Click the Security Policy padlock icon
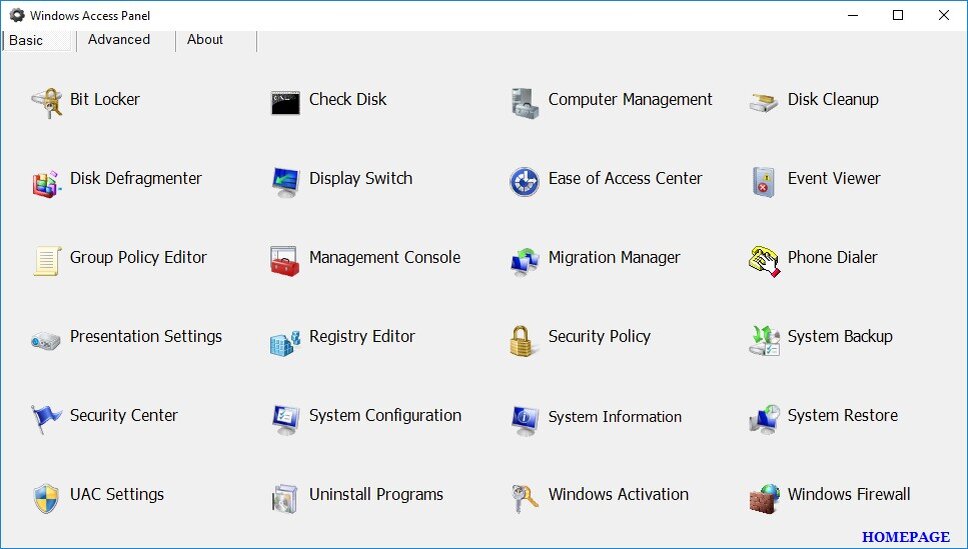Viewport: 968px width, 549px height. [x=524, y=340]
